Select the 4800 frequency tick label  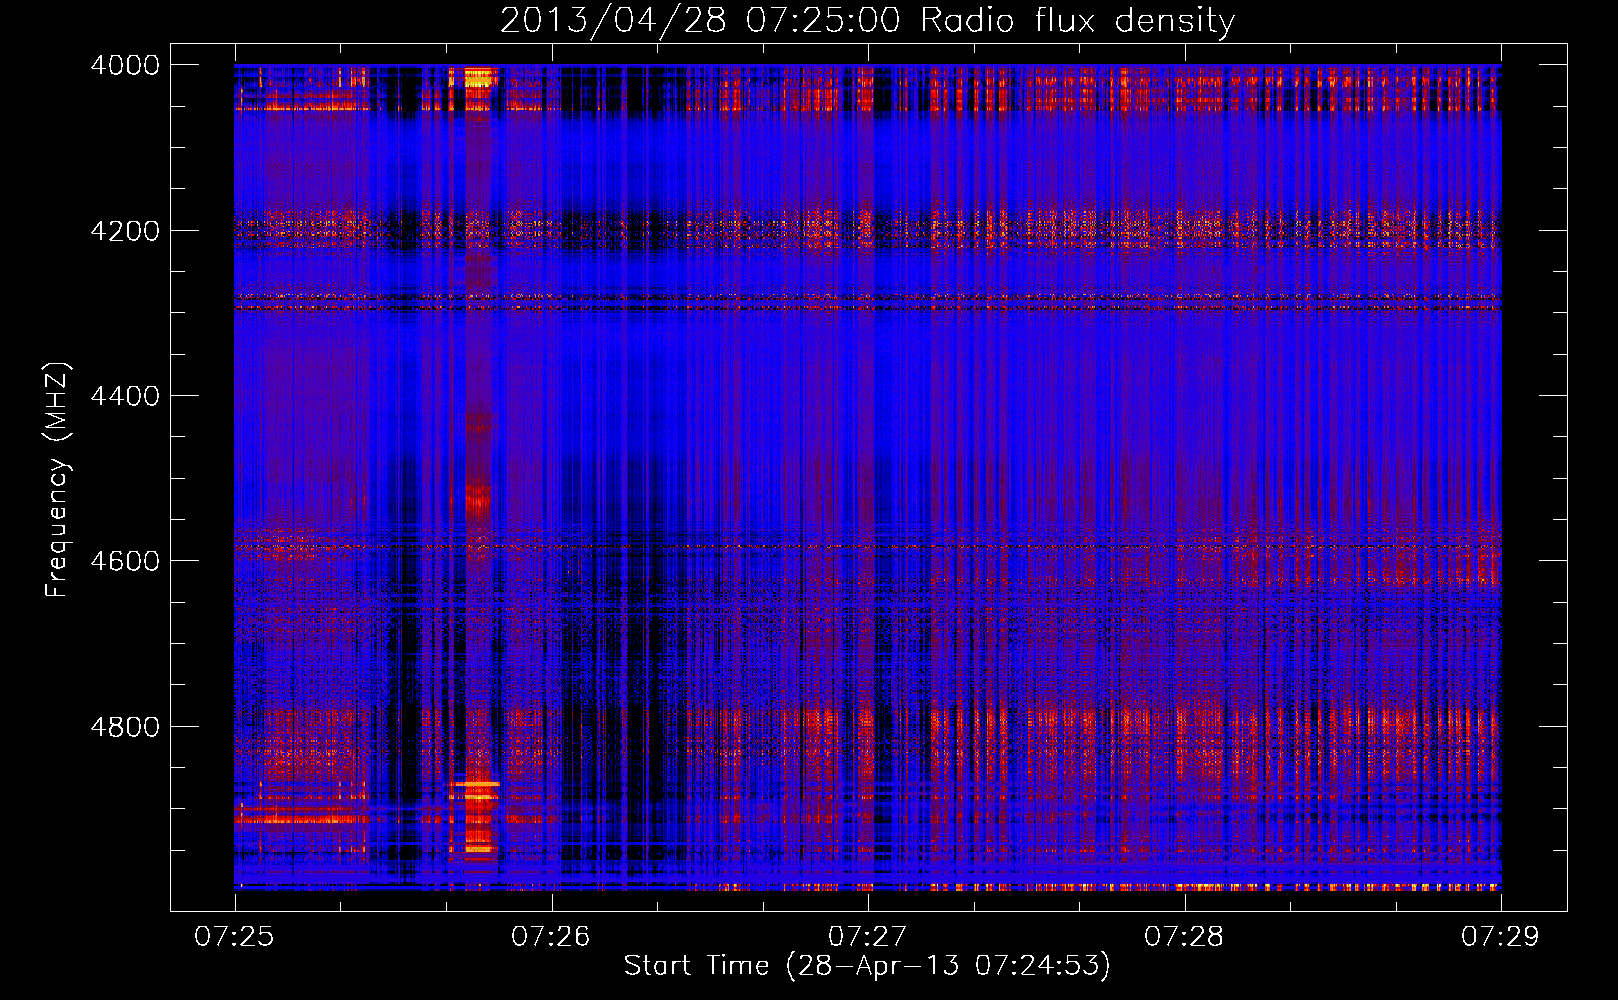[x=125, y=726]
